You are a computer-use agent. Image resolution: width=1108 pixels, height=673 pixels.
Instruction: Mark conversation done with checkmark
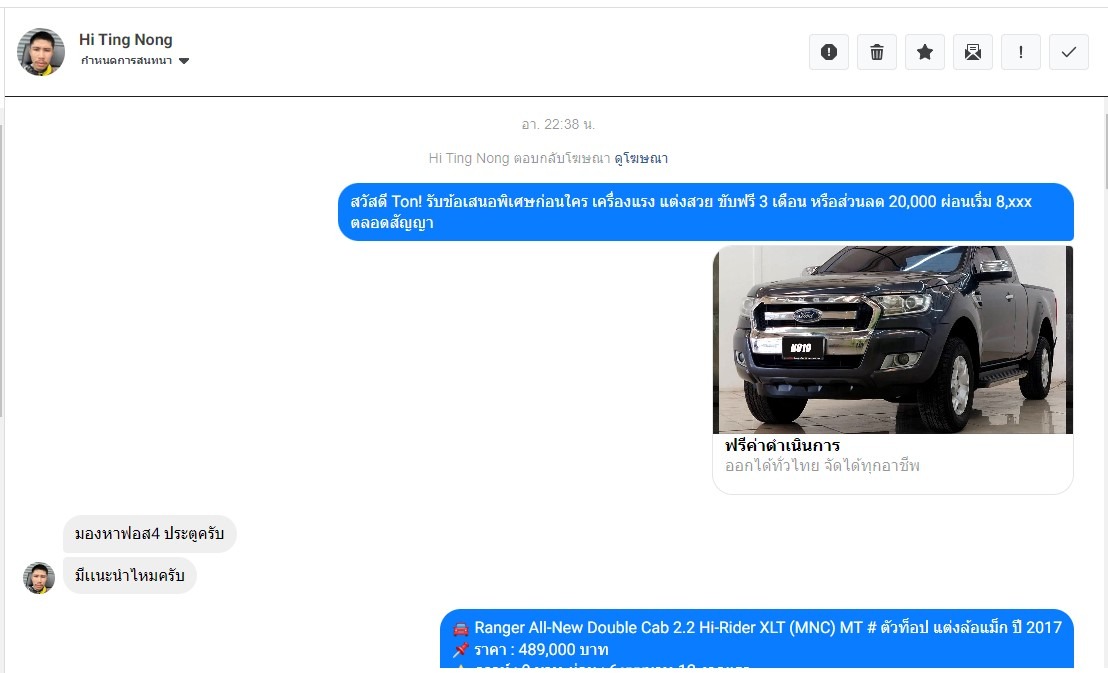click(1068, 52)
